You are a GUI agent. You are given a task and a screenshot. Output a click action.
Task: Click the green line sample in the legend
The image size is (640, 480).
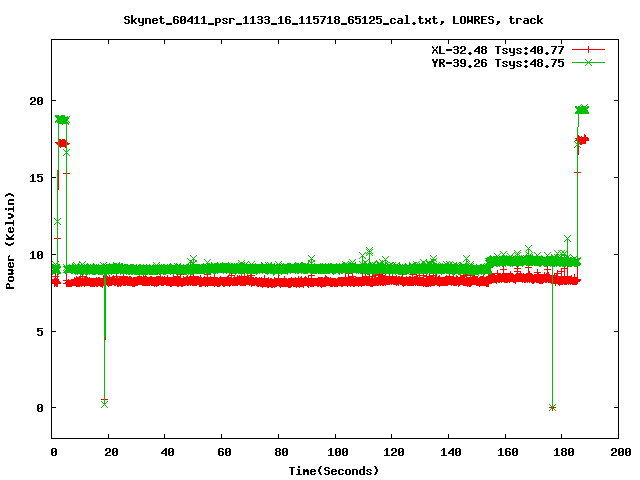pyautogui.click(x=588, y=62)
